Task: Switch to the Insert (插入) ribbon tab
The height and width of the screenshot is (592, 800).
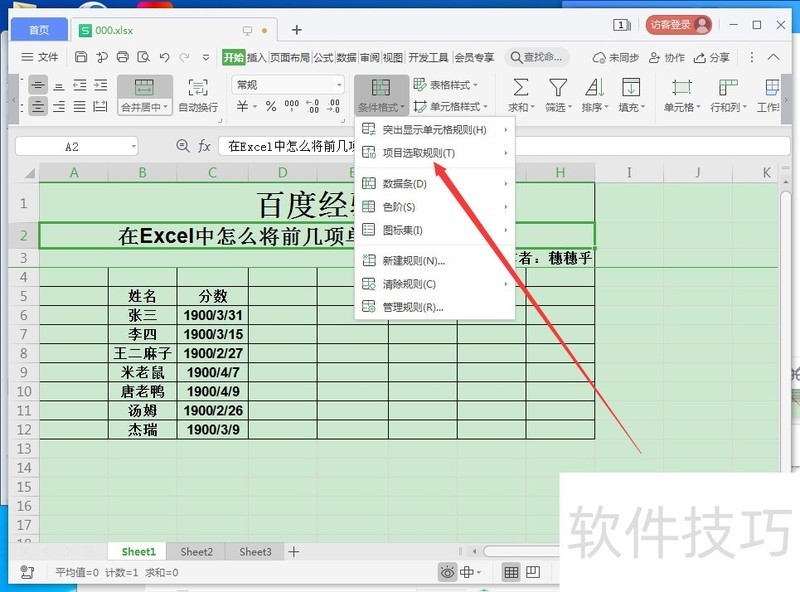Action: tap(257, 57)
